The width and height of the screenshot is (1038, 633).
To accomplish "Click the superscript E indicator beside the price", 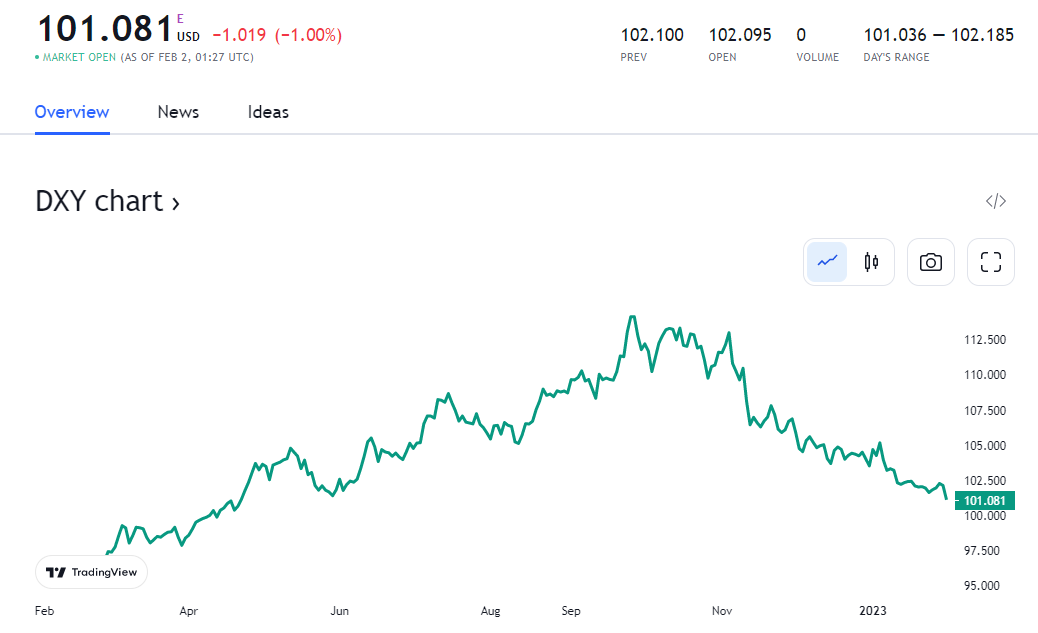I will 180,19.
